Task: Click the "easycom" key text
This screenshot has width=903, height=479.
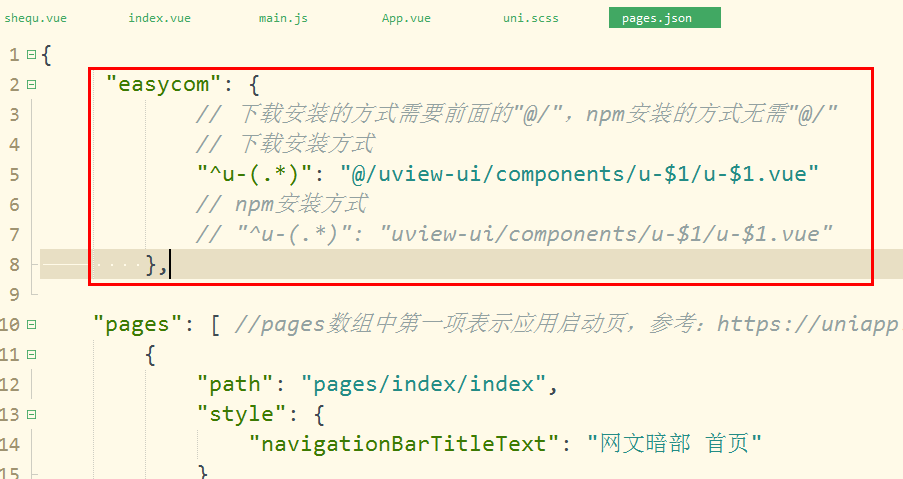Action: point(164,85)
